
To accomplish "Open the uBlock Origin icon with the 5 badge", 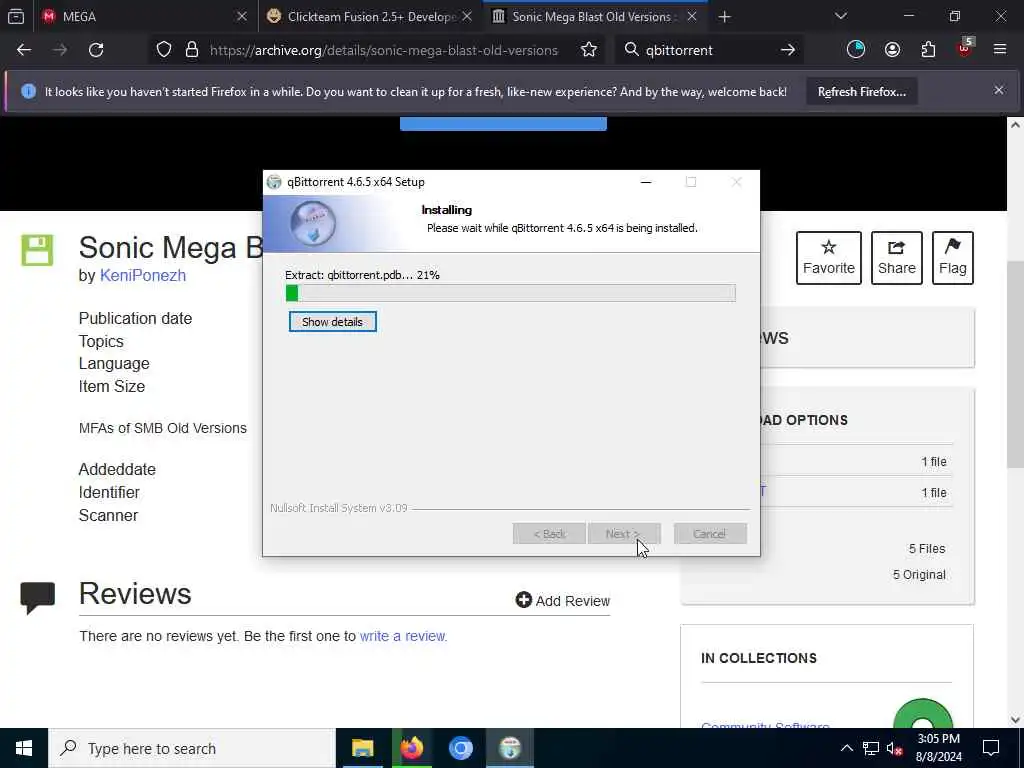I will [x=965, y=48].
